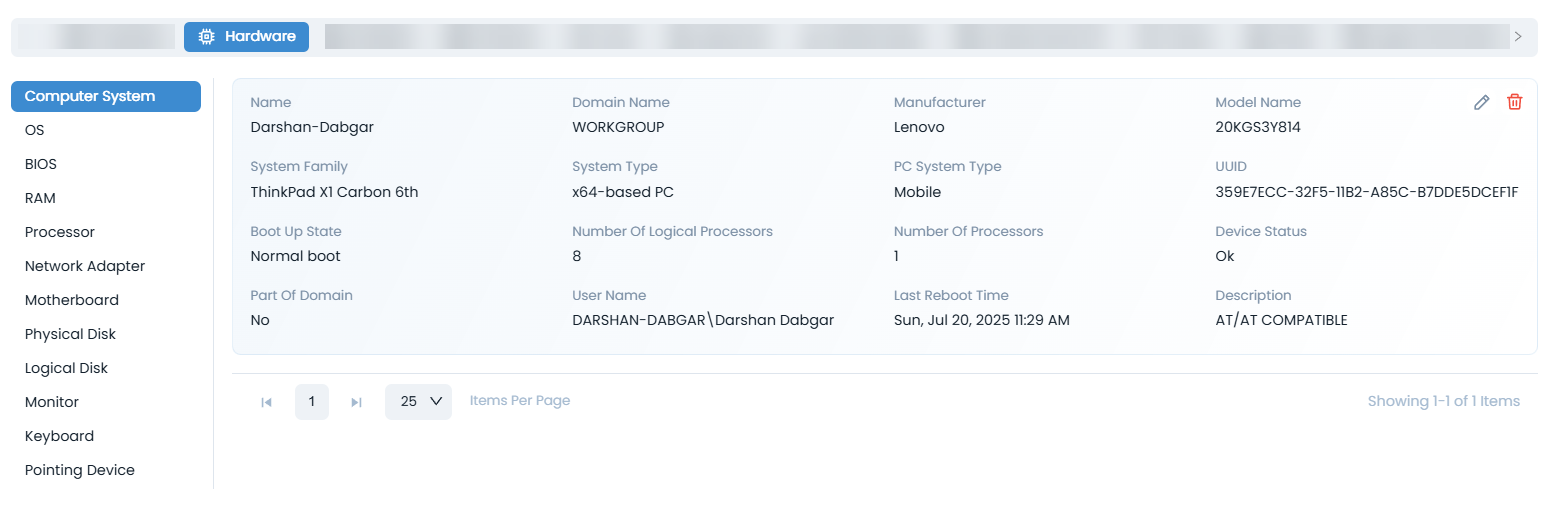Show Logical Disk information

point(67,369)
